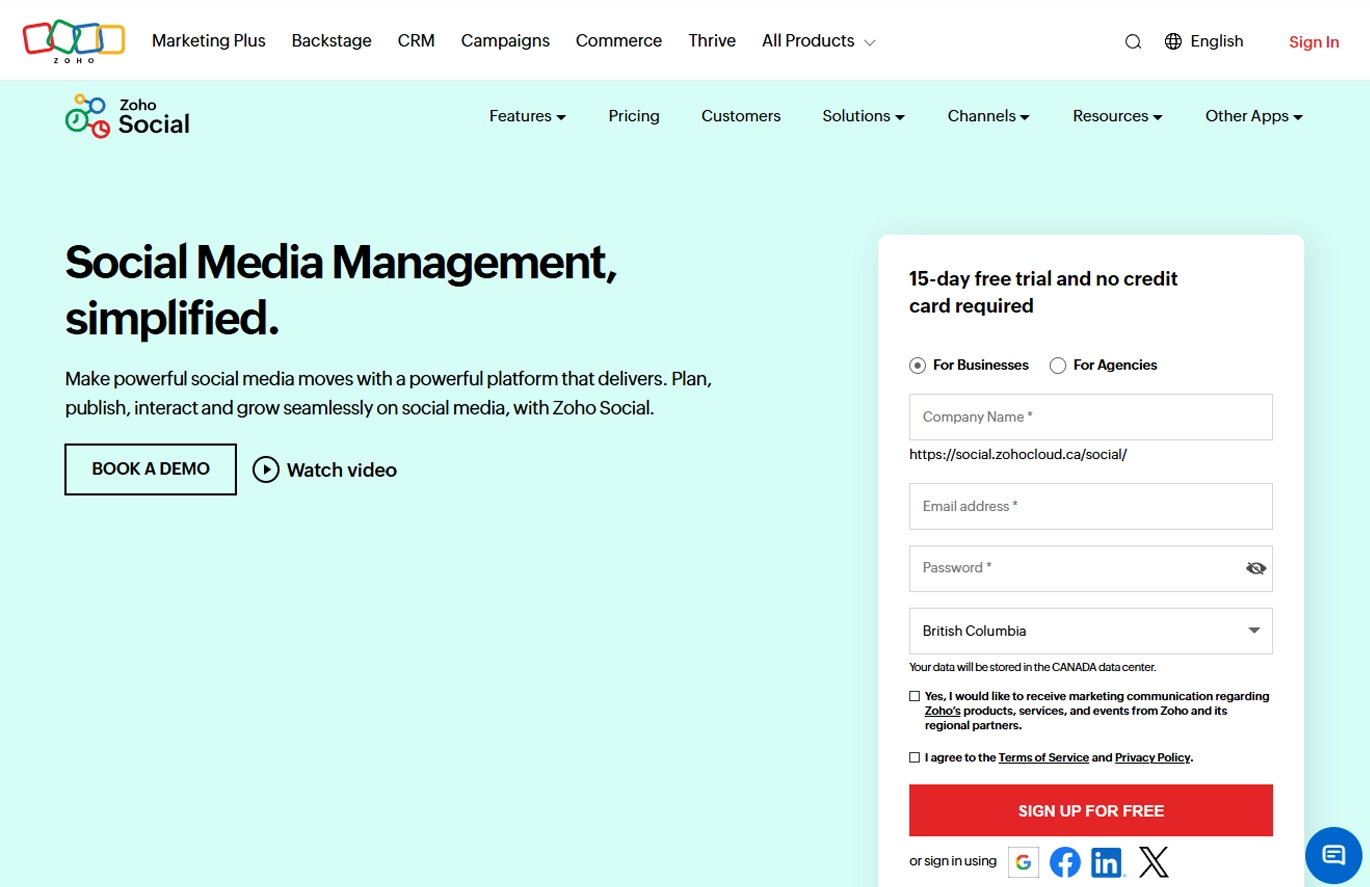Expand the Resources menu
This screenshot has height=887, width=1370.
[1117, 116]
